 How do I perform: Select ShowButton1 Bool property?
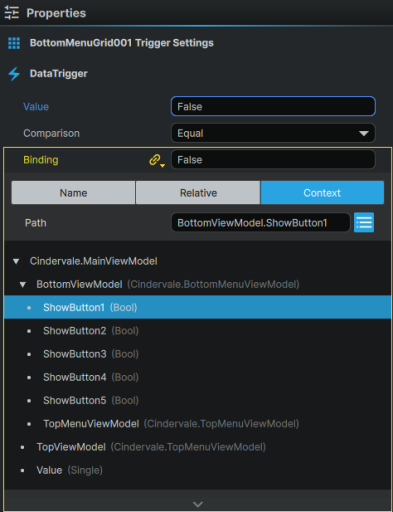pyautogui.click(x=197, y=307)
